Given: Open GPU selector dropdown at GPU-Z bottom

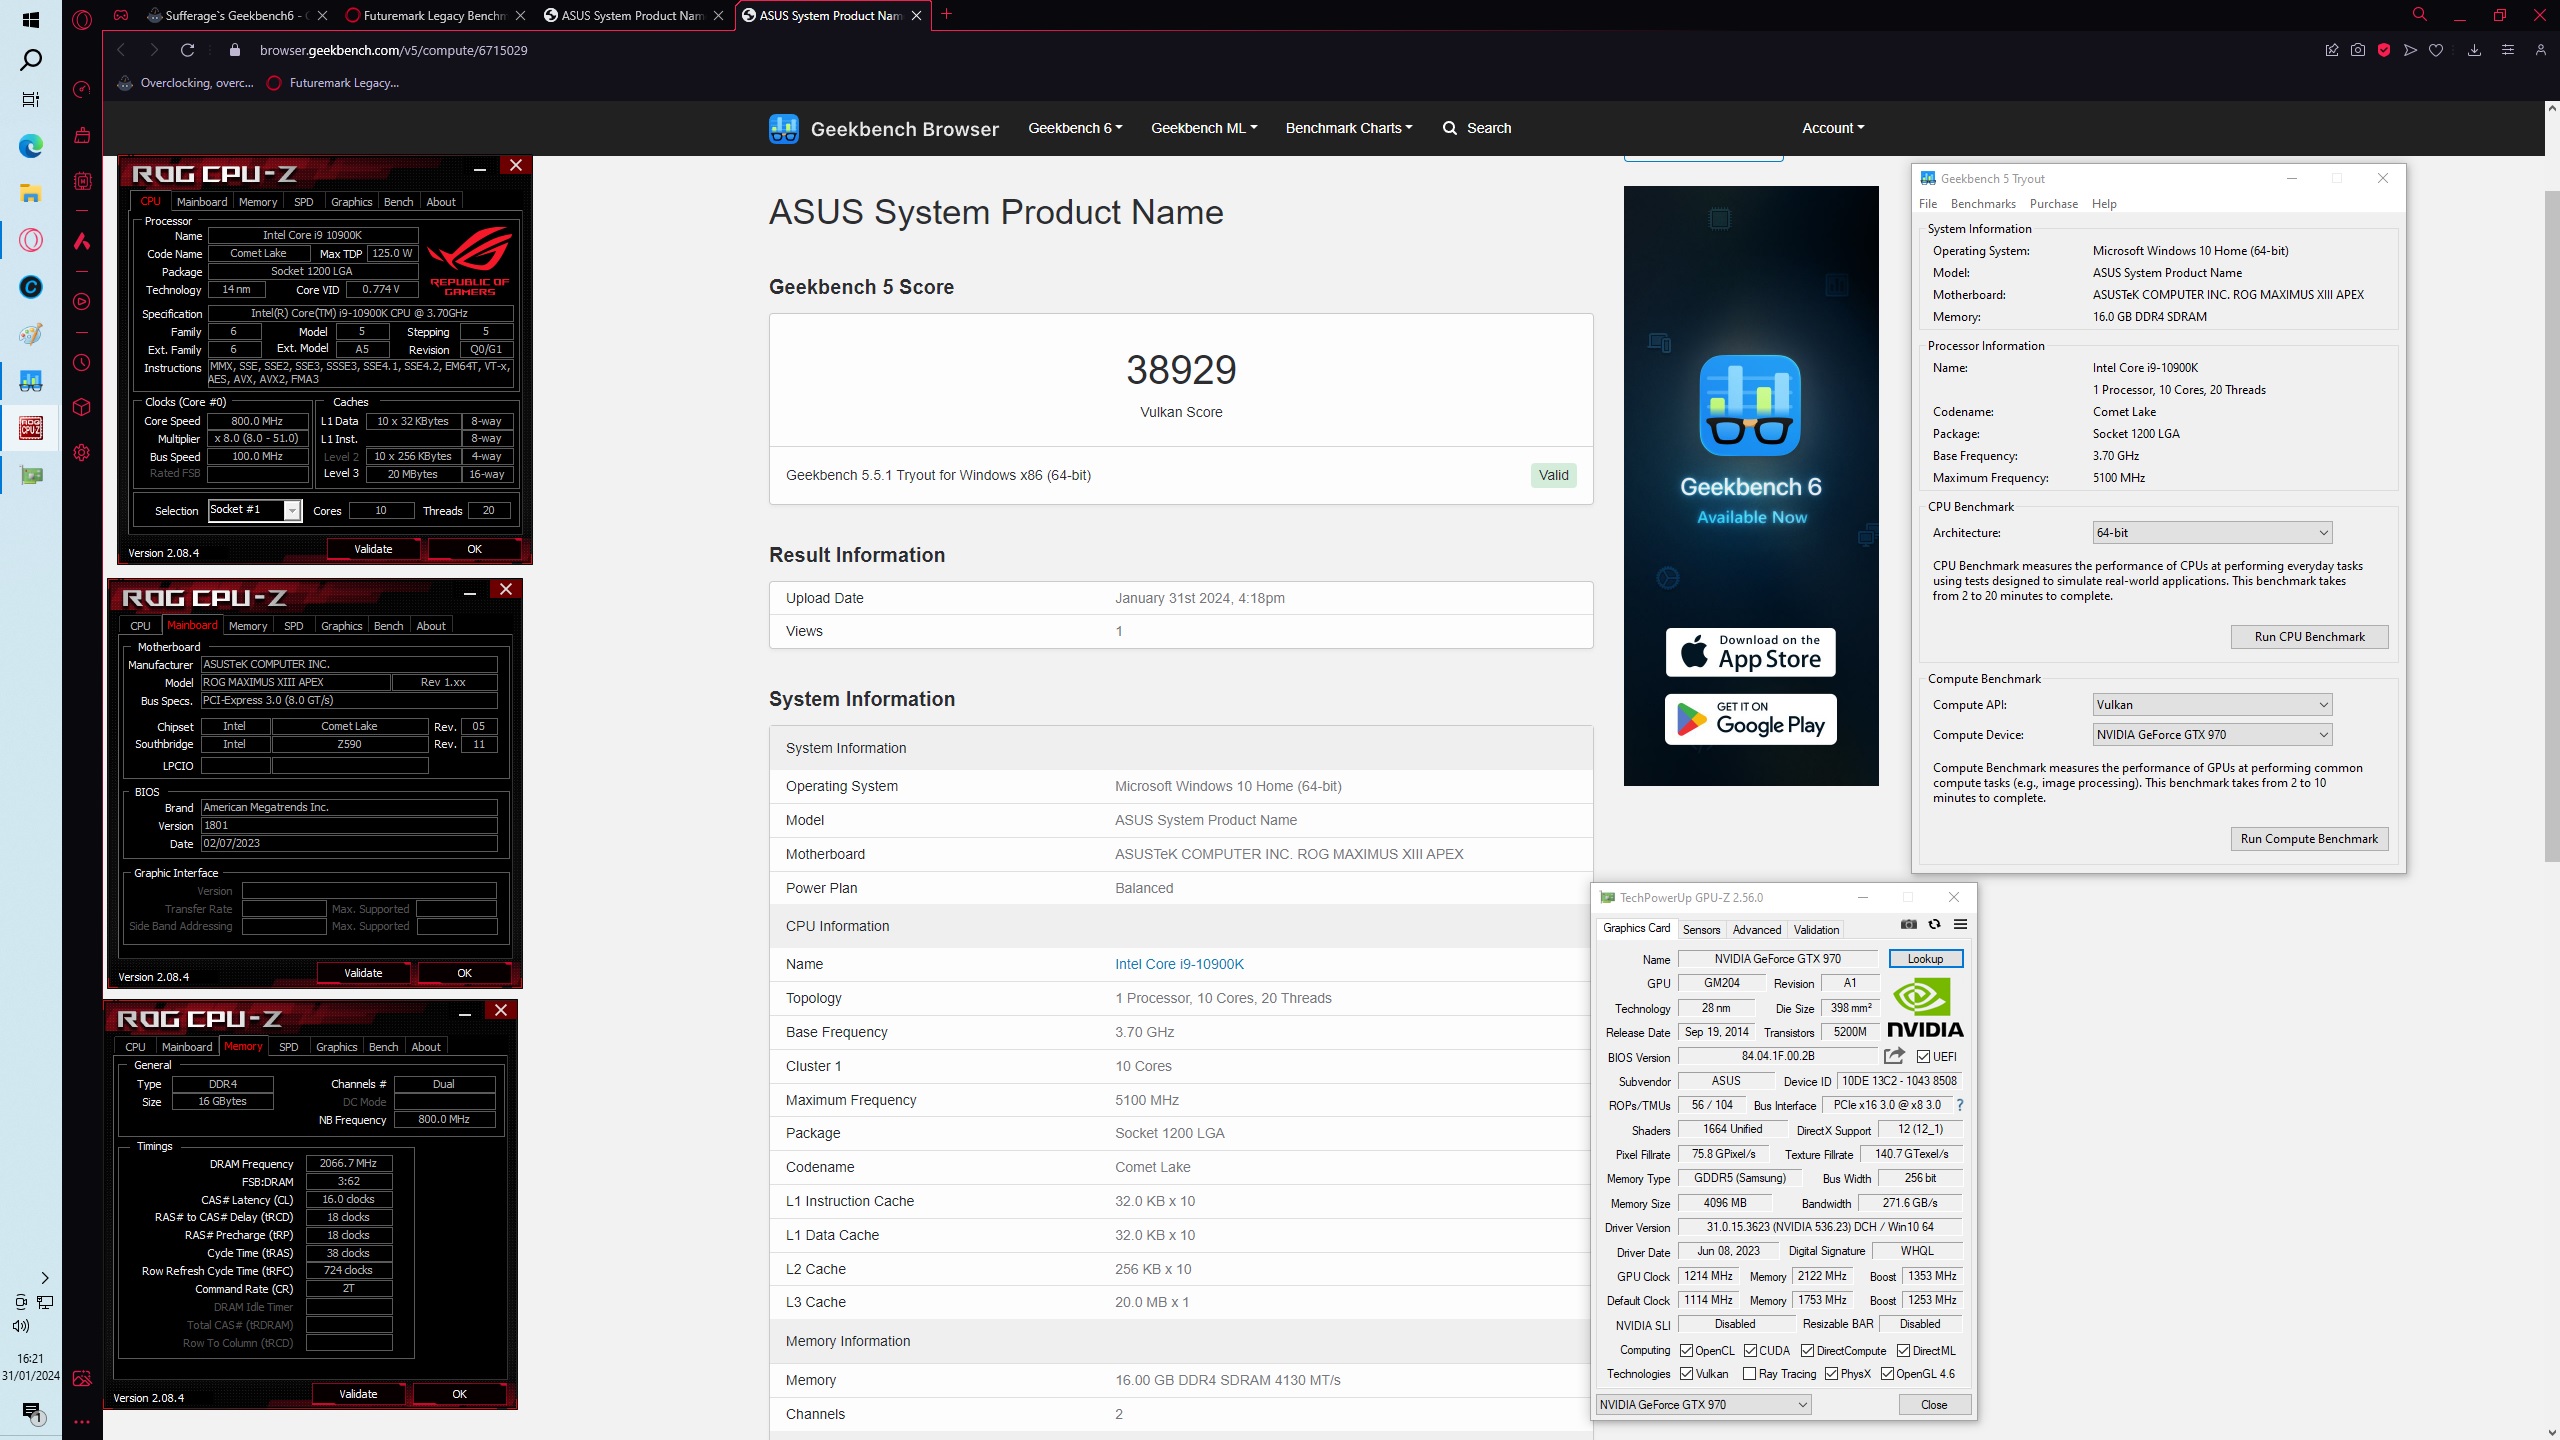Looking at the screenshot, I should click(x=1703, y=1405).
